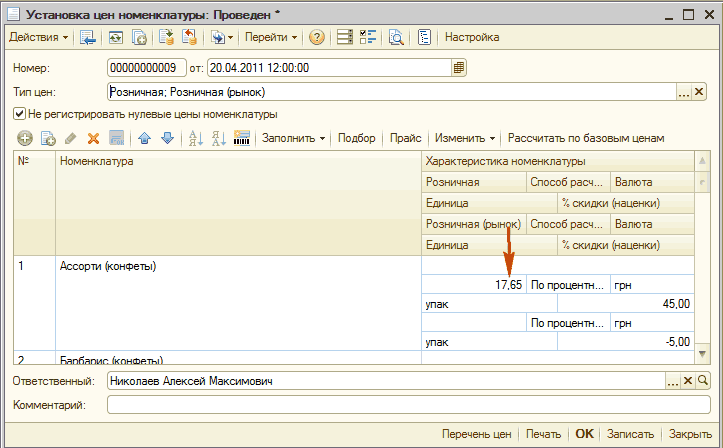Select the discount cell -5,00

[626, 342]
